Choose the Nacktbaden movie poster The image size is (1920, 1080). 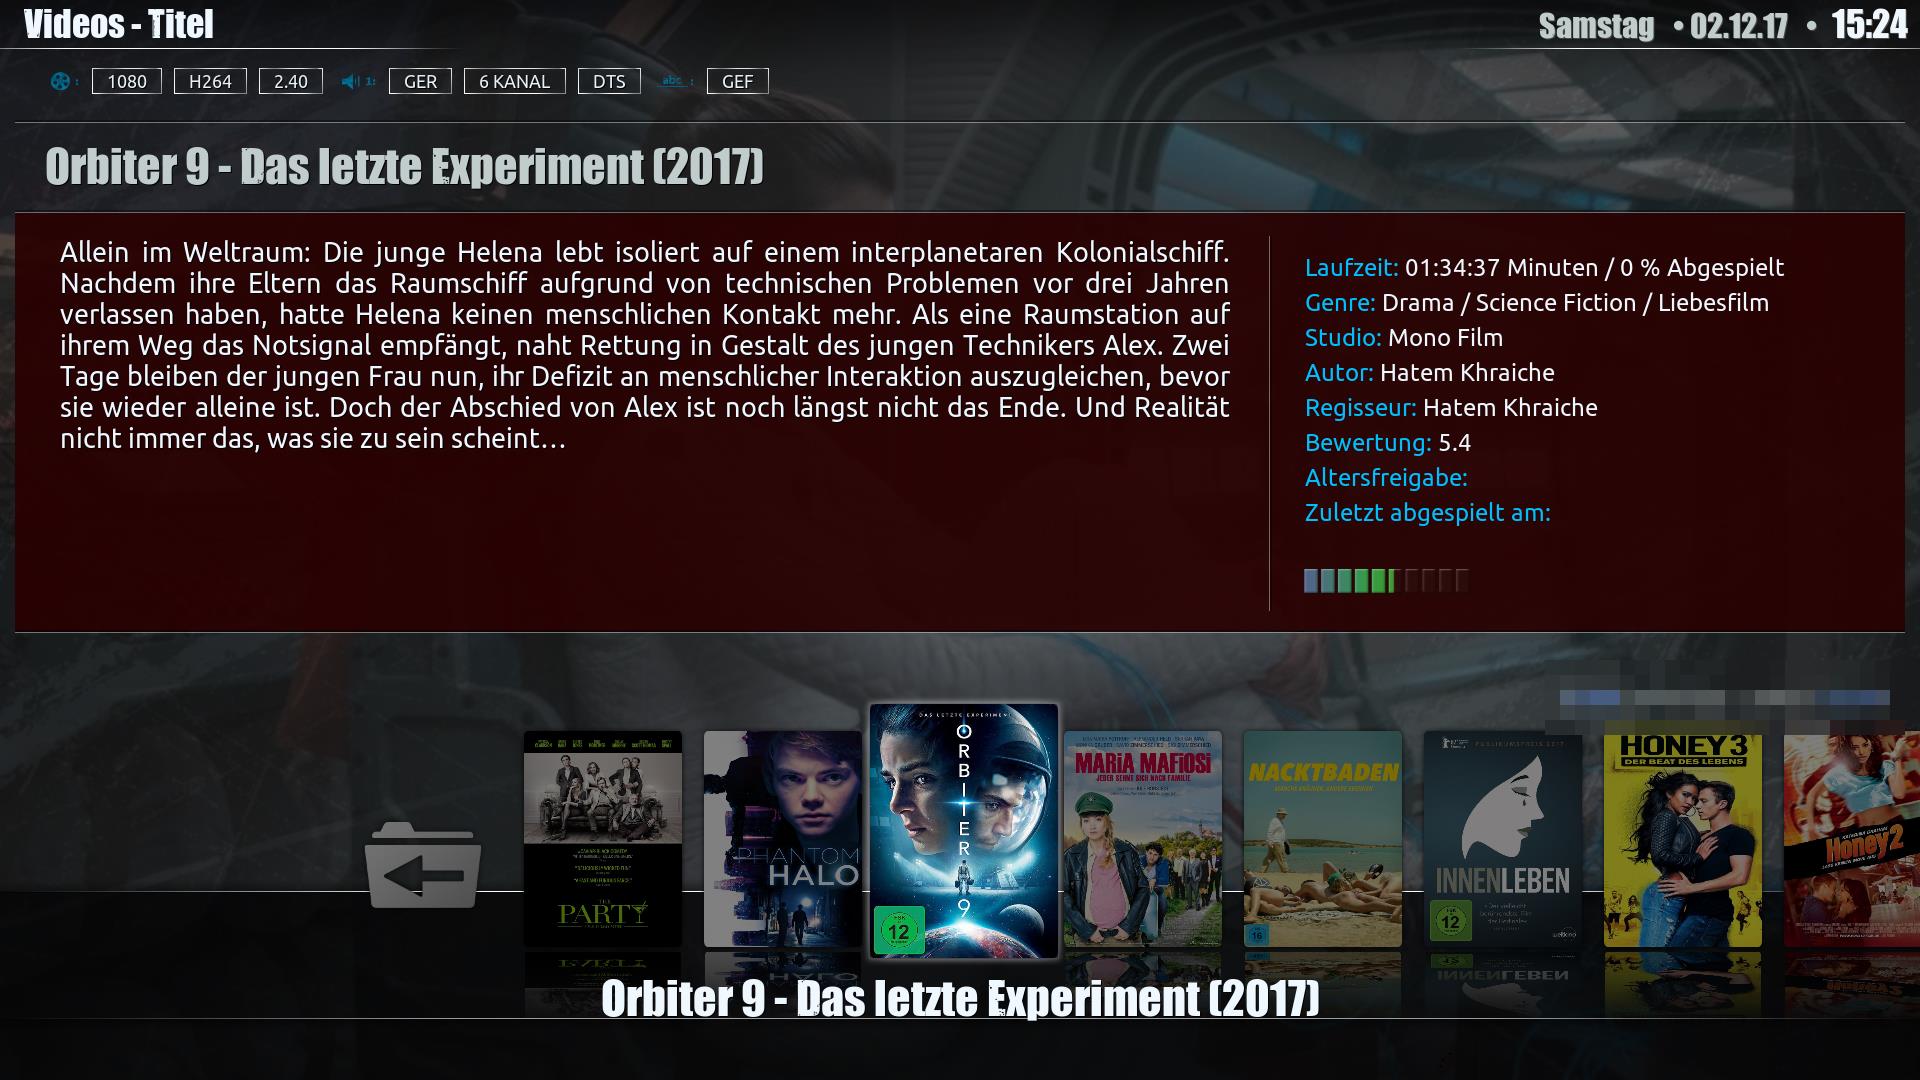[x=1323, y=838]
